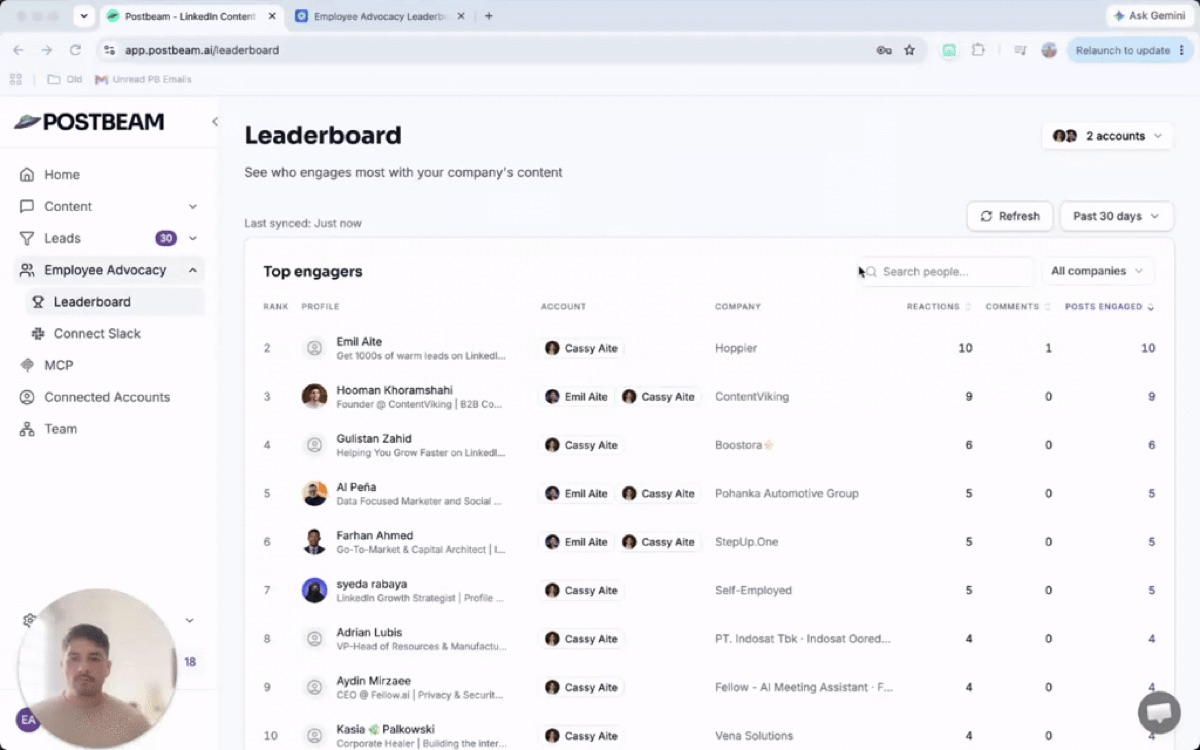1200x750 pixels.
Task: Click in the Search people field
Action: click(947, 271)
